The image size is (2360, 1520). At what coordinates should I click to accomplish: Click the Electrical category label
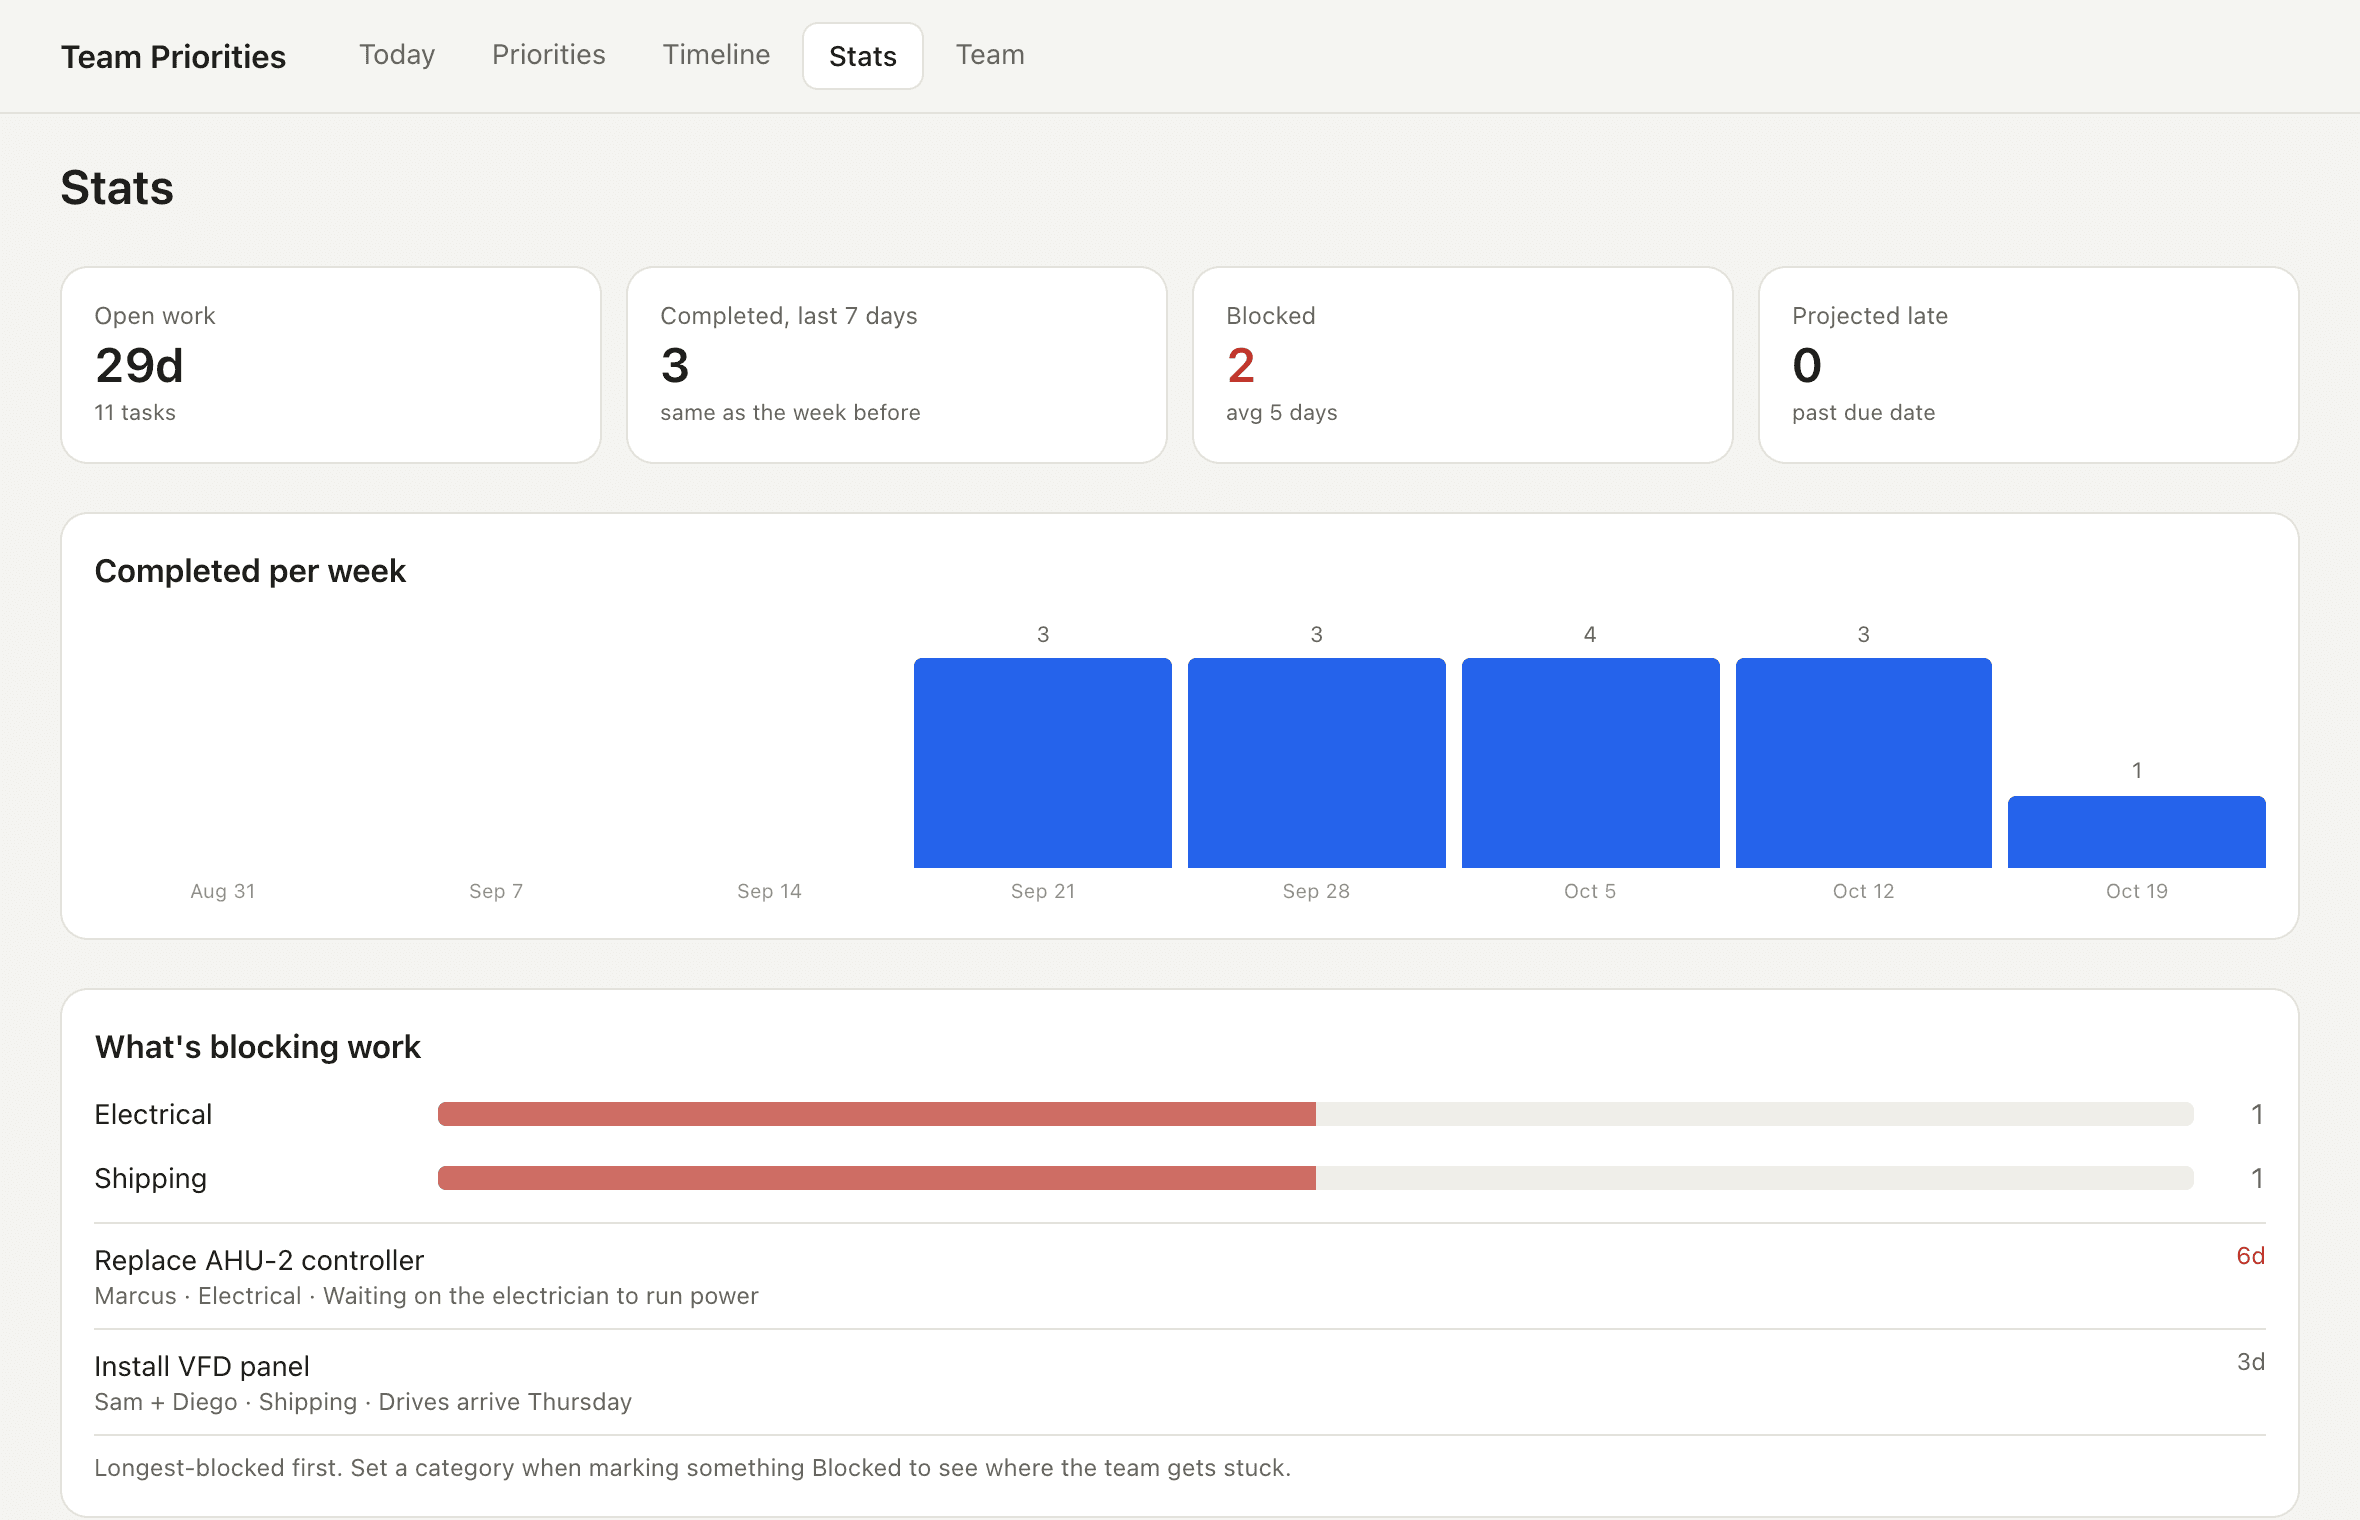click(x=153, y=1114)
